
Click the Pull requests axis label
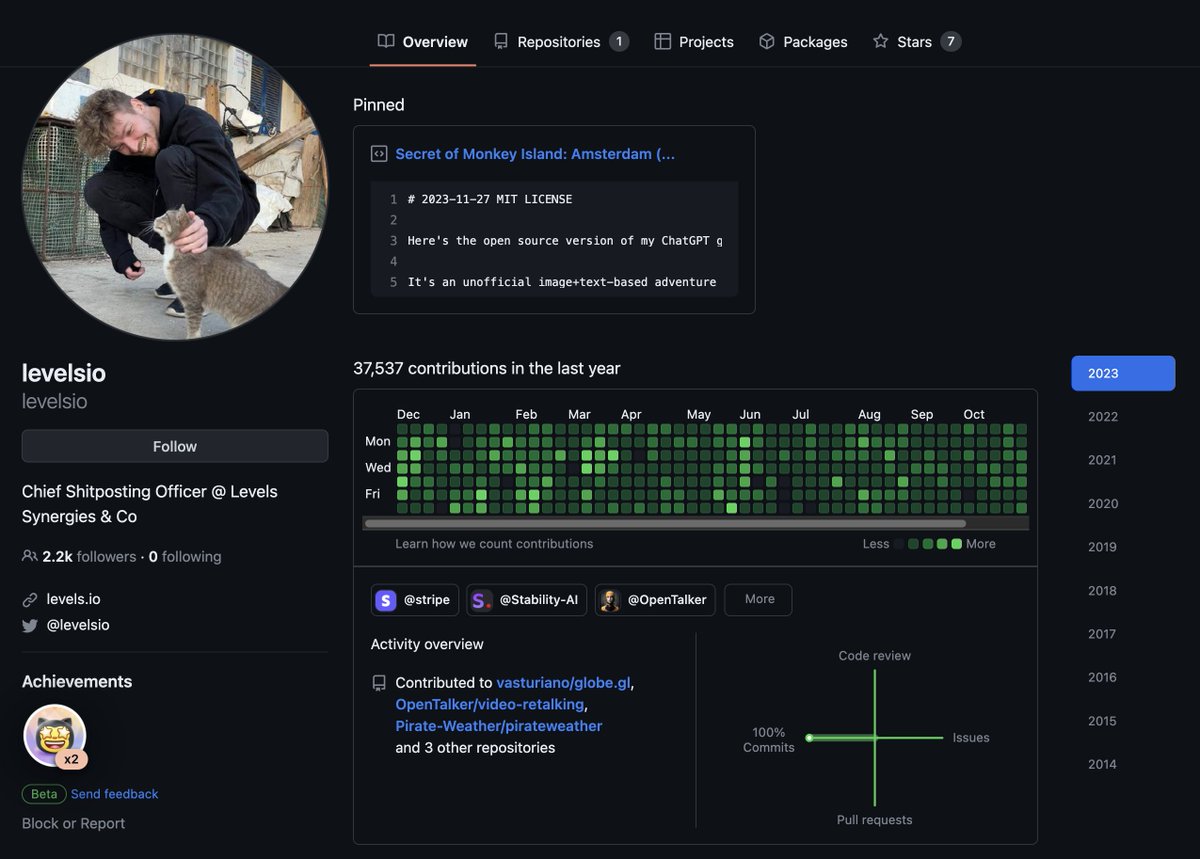(875, 820)
